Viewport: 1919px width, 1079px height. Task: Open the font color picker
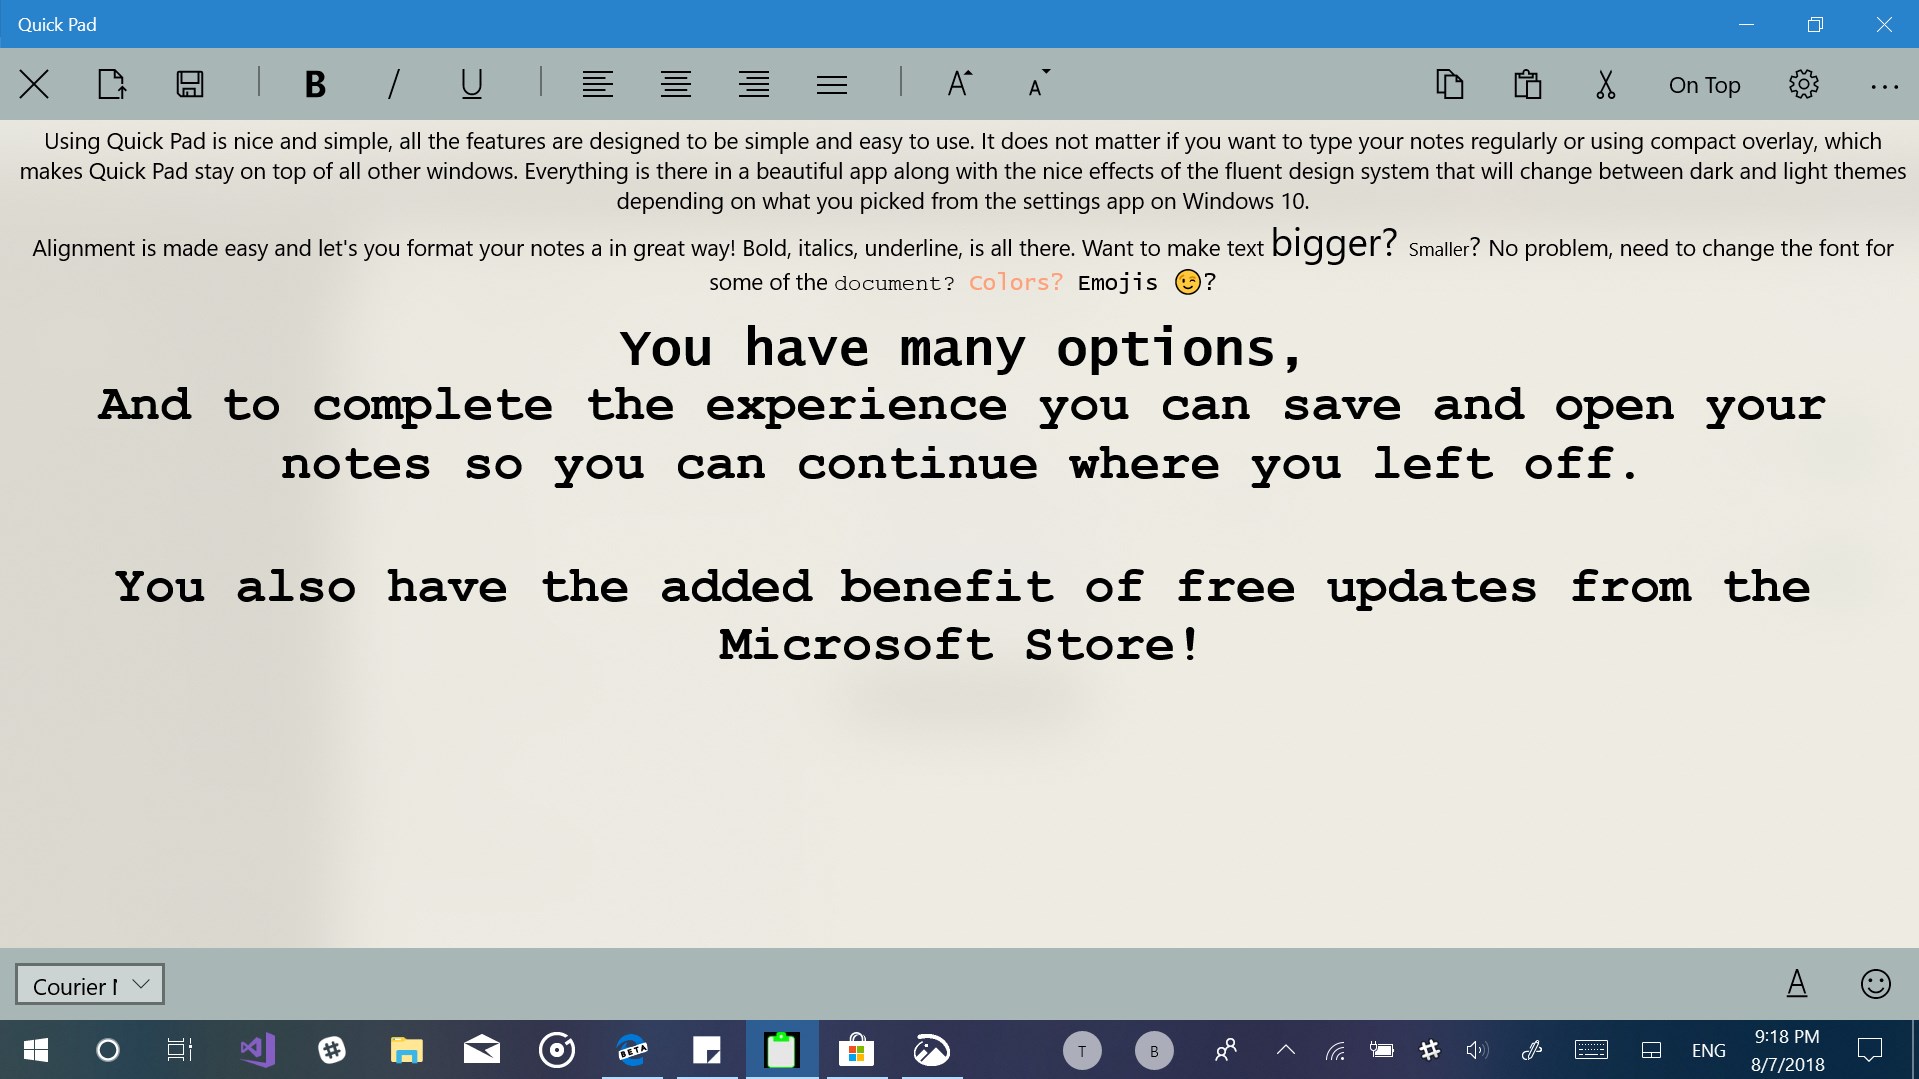[1797, 984]
